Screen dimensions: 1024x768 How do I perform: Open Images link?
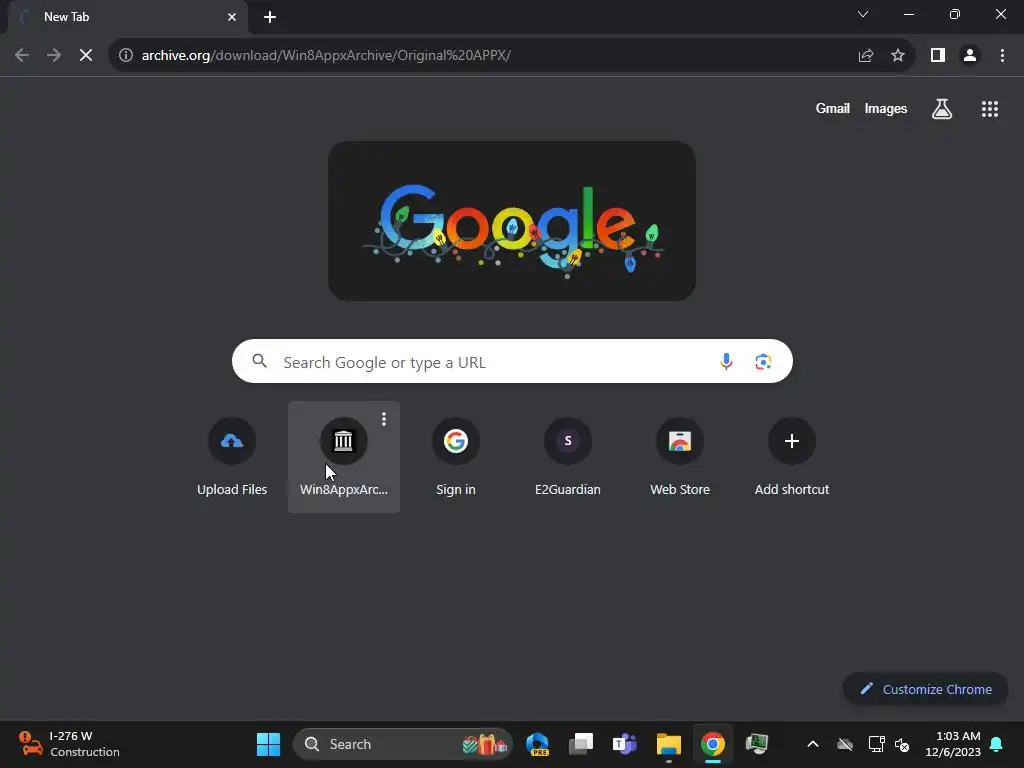886,108
